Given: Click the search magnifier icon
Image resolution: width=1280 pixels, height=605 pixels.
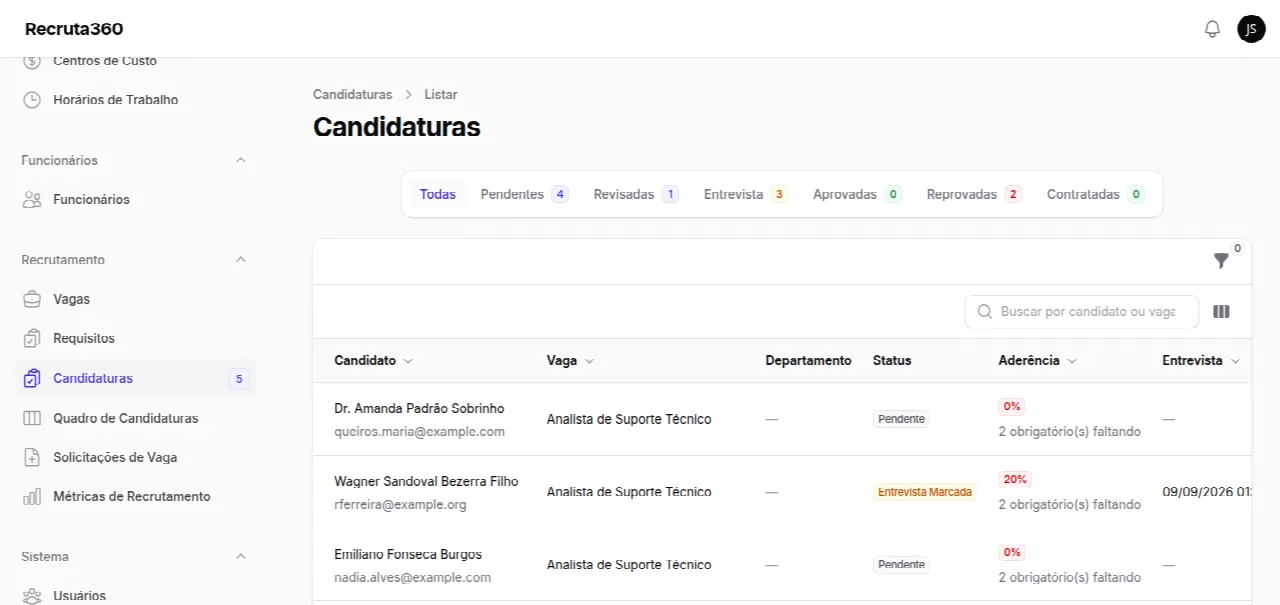Looking at the screenshot, I should (985, 312).
